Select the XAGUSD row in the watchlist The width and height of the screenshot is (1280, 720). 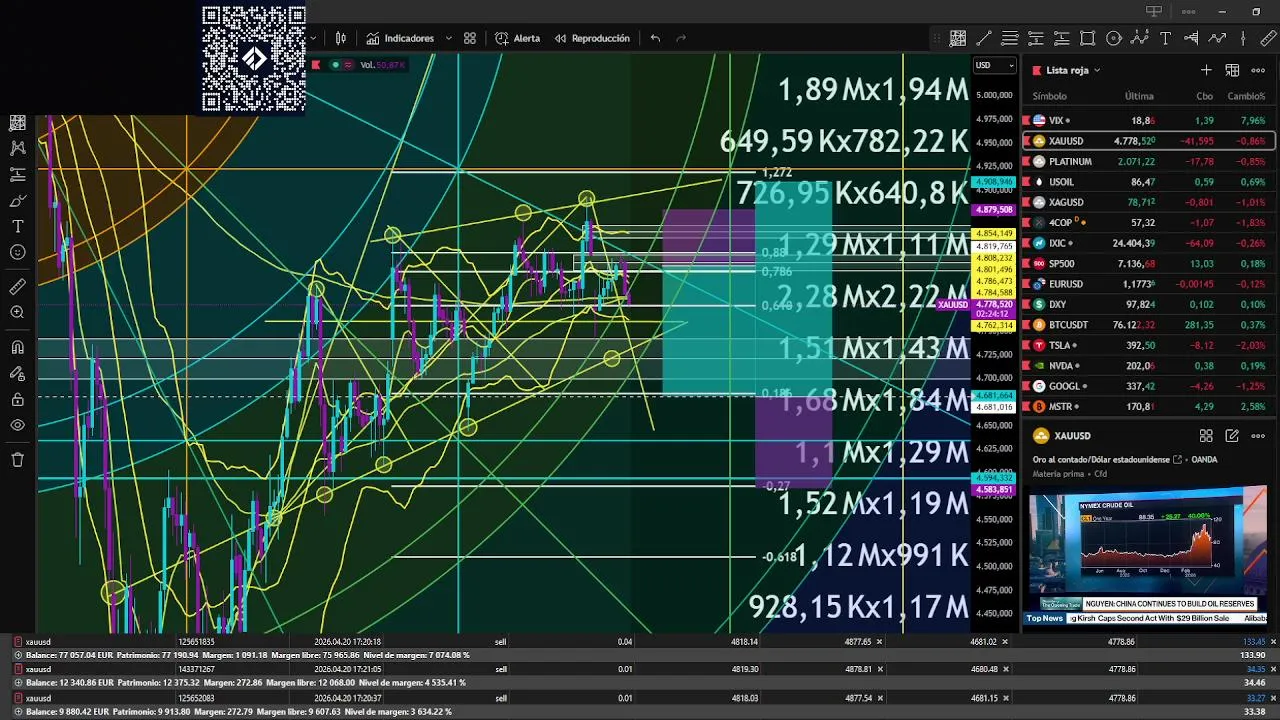click(x=1149, y=202)
